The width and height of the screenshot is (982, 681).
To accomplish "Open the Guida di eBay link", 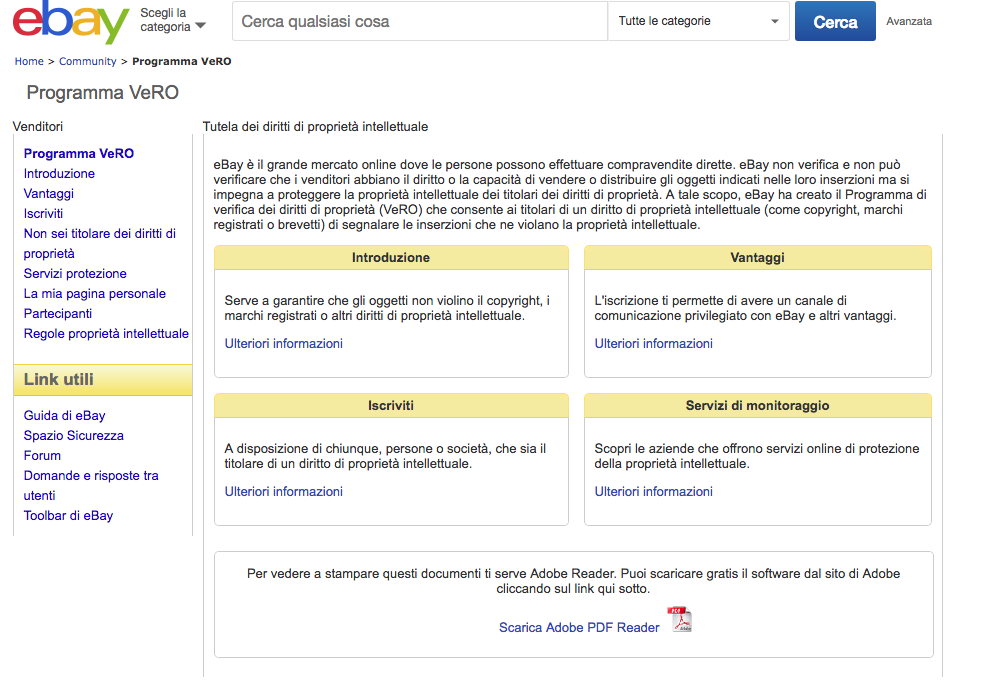I will coord(65,416).
